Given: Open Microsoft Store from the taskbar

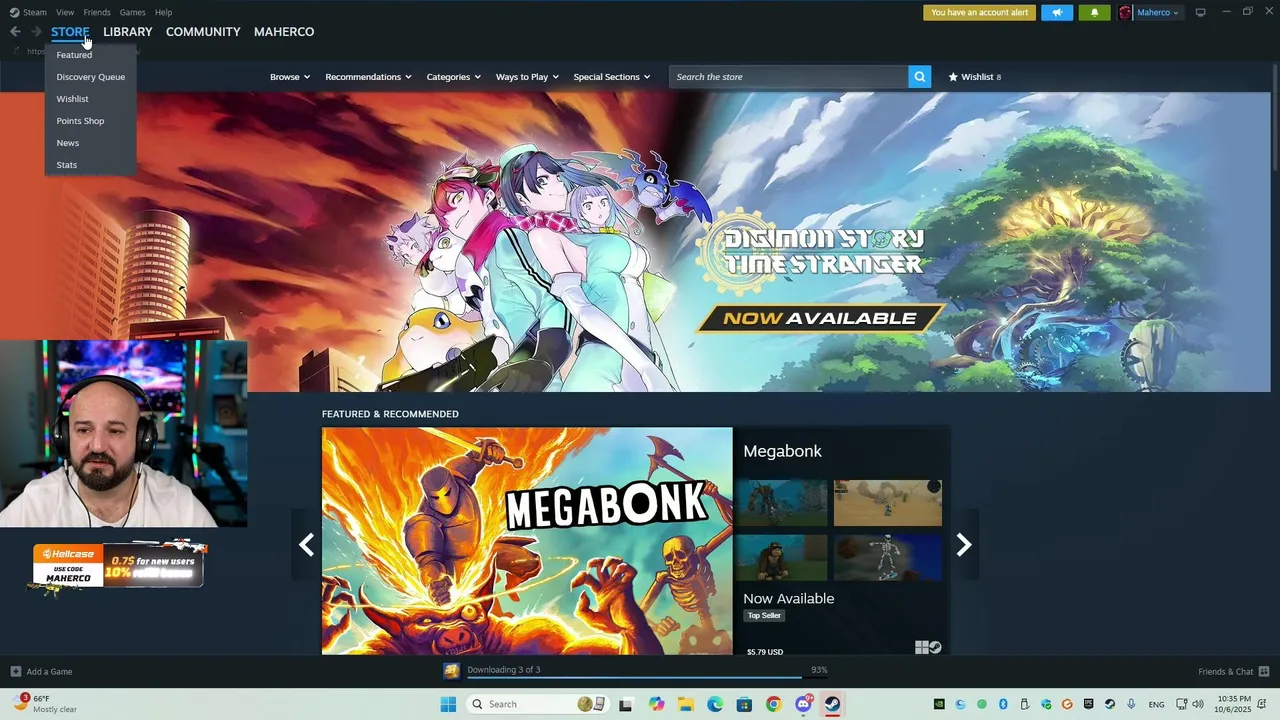Looking at the screenshot, I should click(x=744, y=704).
